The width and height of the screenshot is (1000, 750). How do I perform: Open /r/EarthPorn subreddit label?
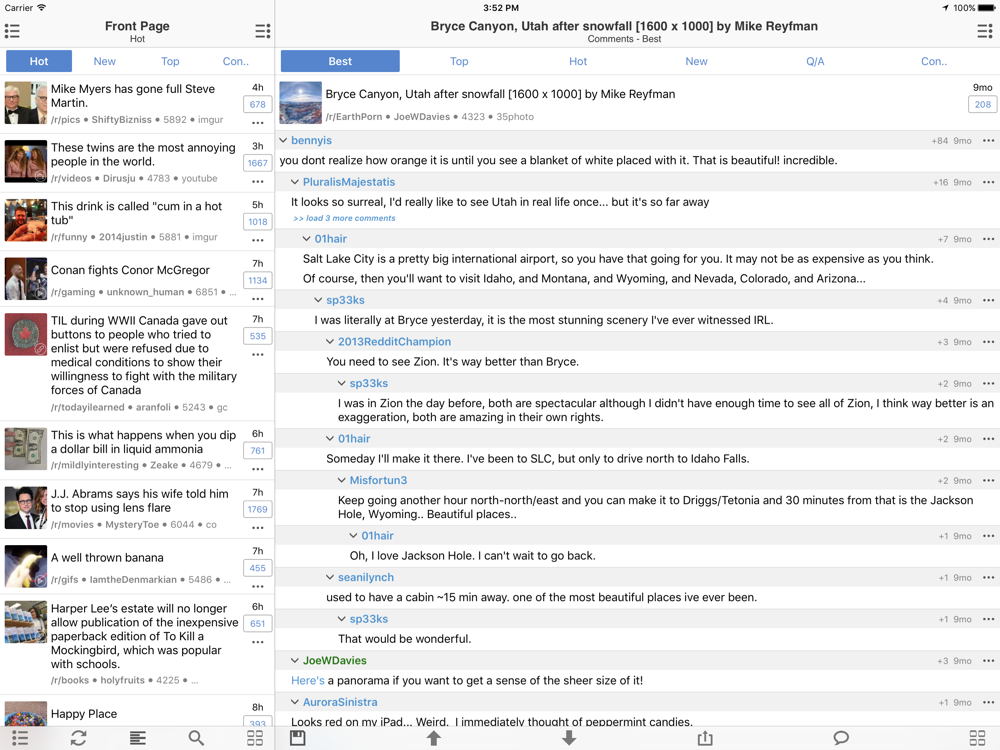coord(354,117)
